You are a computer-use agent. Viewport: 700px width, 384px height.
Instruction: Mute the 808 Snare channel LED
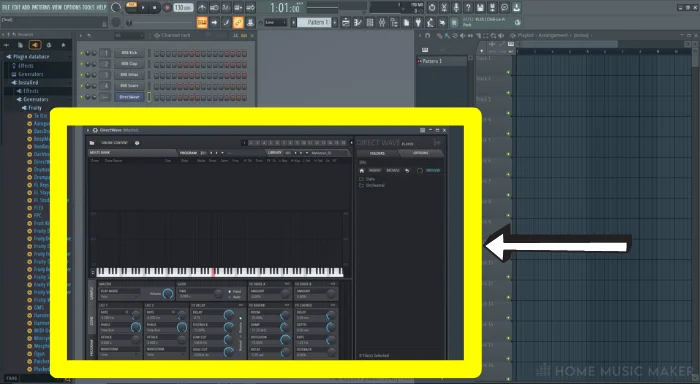tap(81, 86)
